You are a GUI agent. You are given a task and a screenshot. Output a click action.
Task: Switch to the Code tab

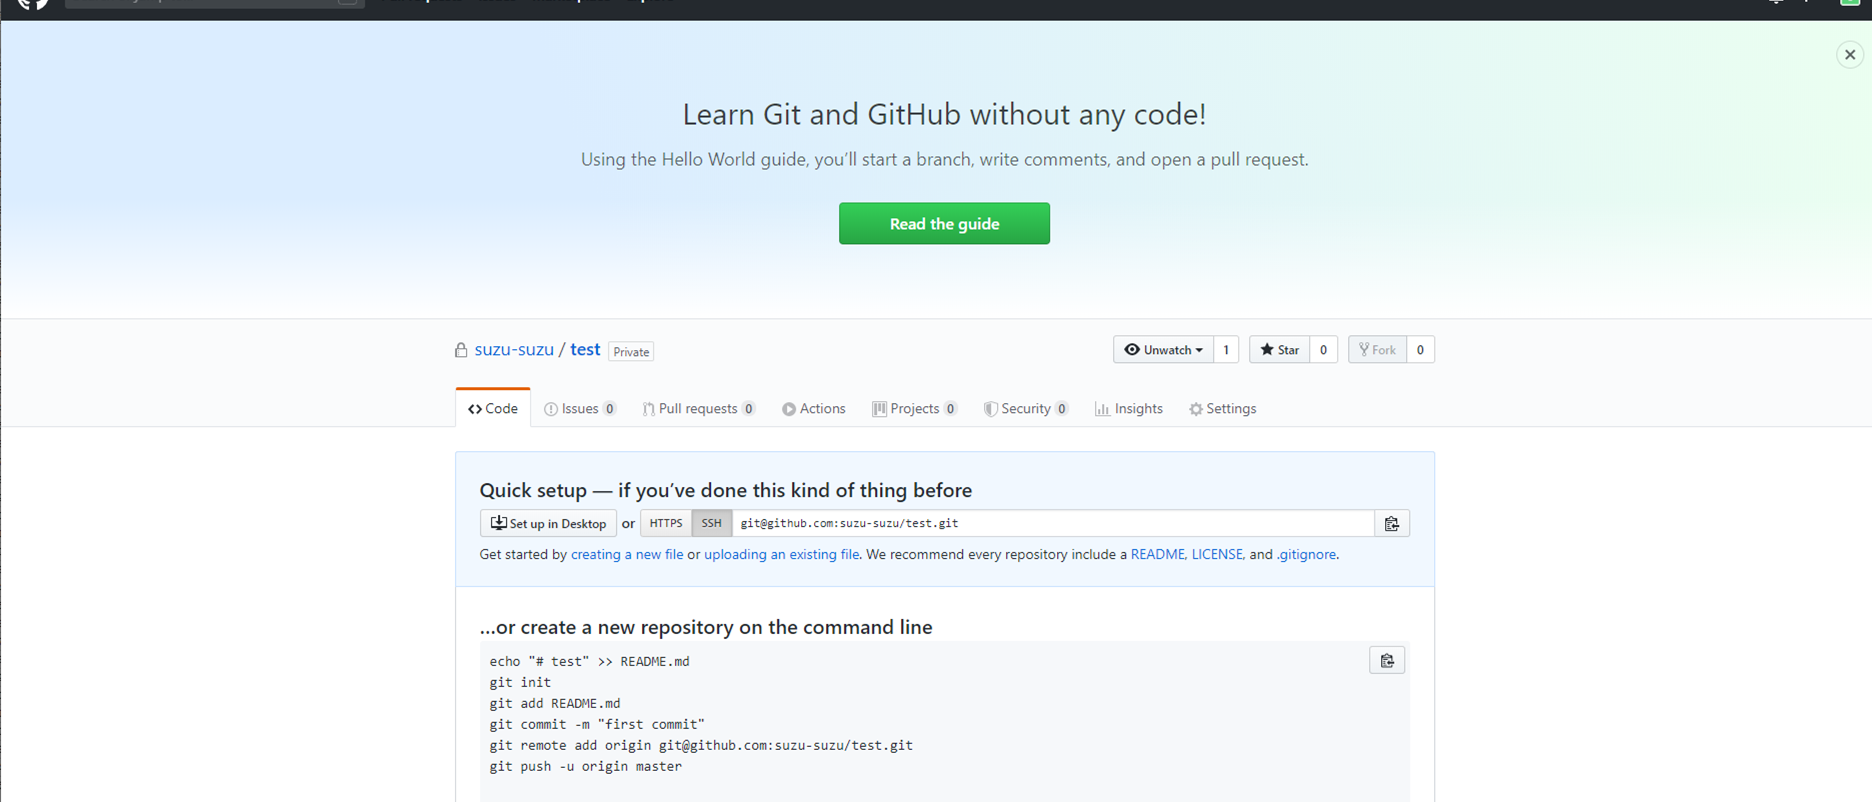(493, 408)
